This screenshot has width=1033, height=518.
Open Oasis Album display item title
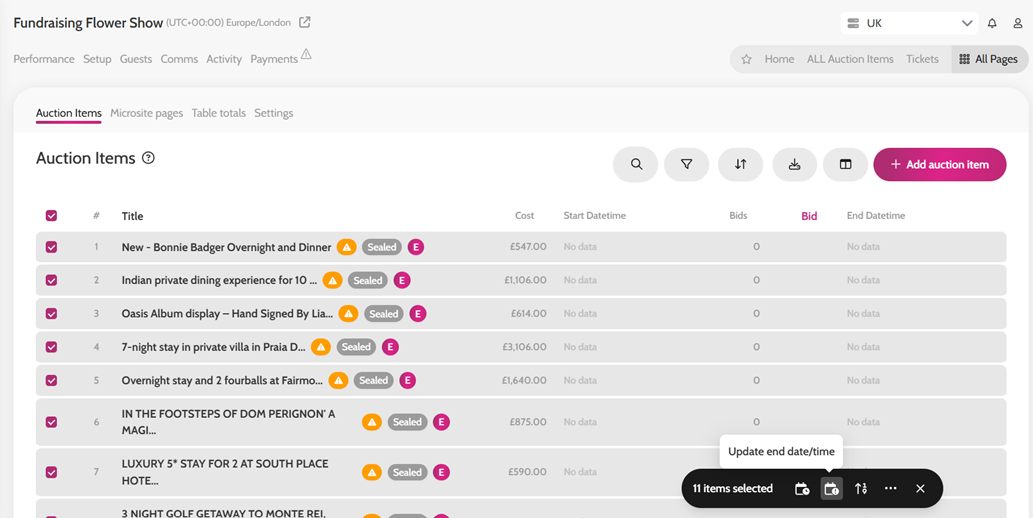click(227, 314)
